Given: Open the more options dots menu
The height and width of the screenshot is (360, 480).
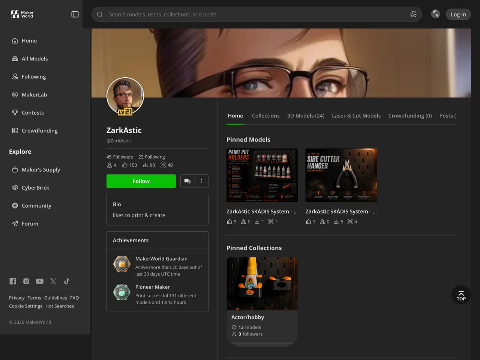Looking at the screenshot, I should 201,181.
